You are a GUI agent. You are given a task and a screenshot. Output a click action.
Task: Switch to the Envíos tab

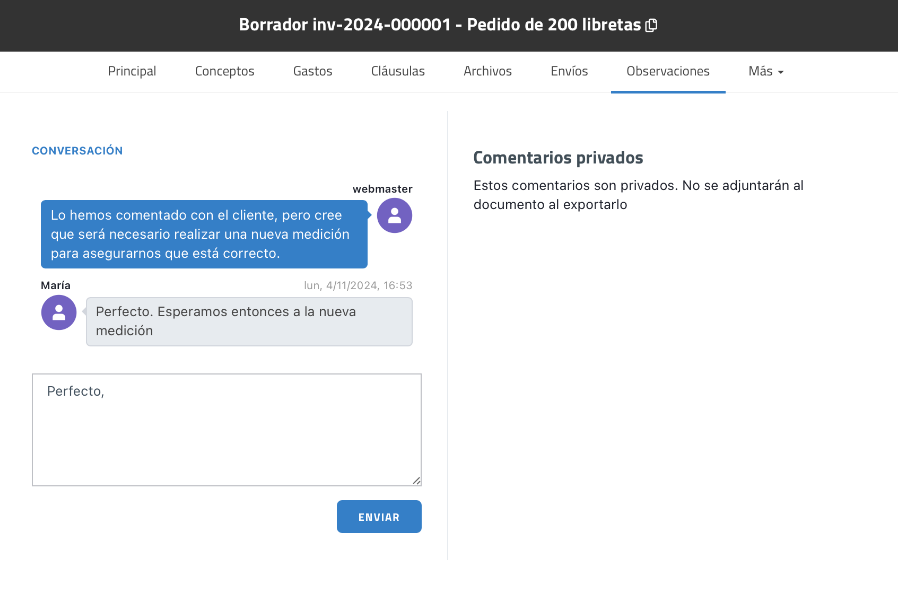(x=569, y=72)
